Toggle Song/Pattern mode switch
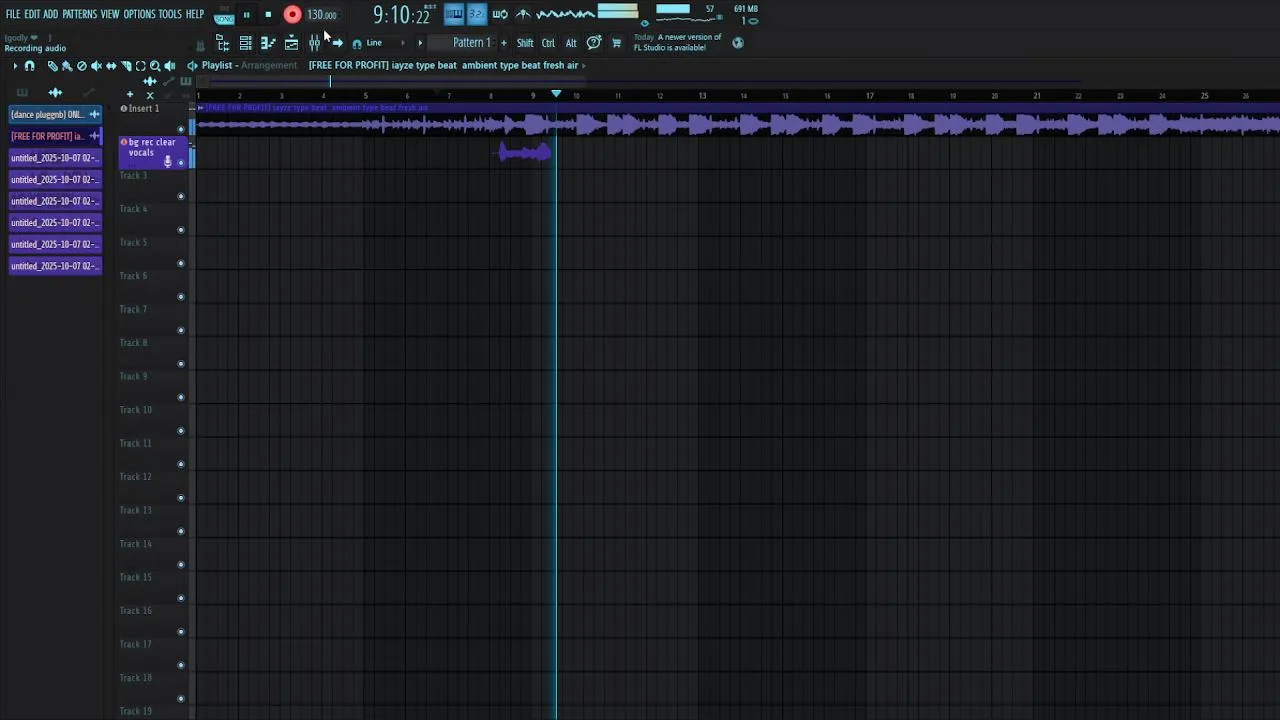Image resolution: width=1280 pixels, height=720 pixels. point(224,14)
